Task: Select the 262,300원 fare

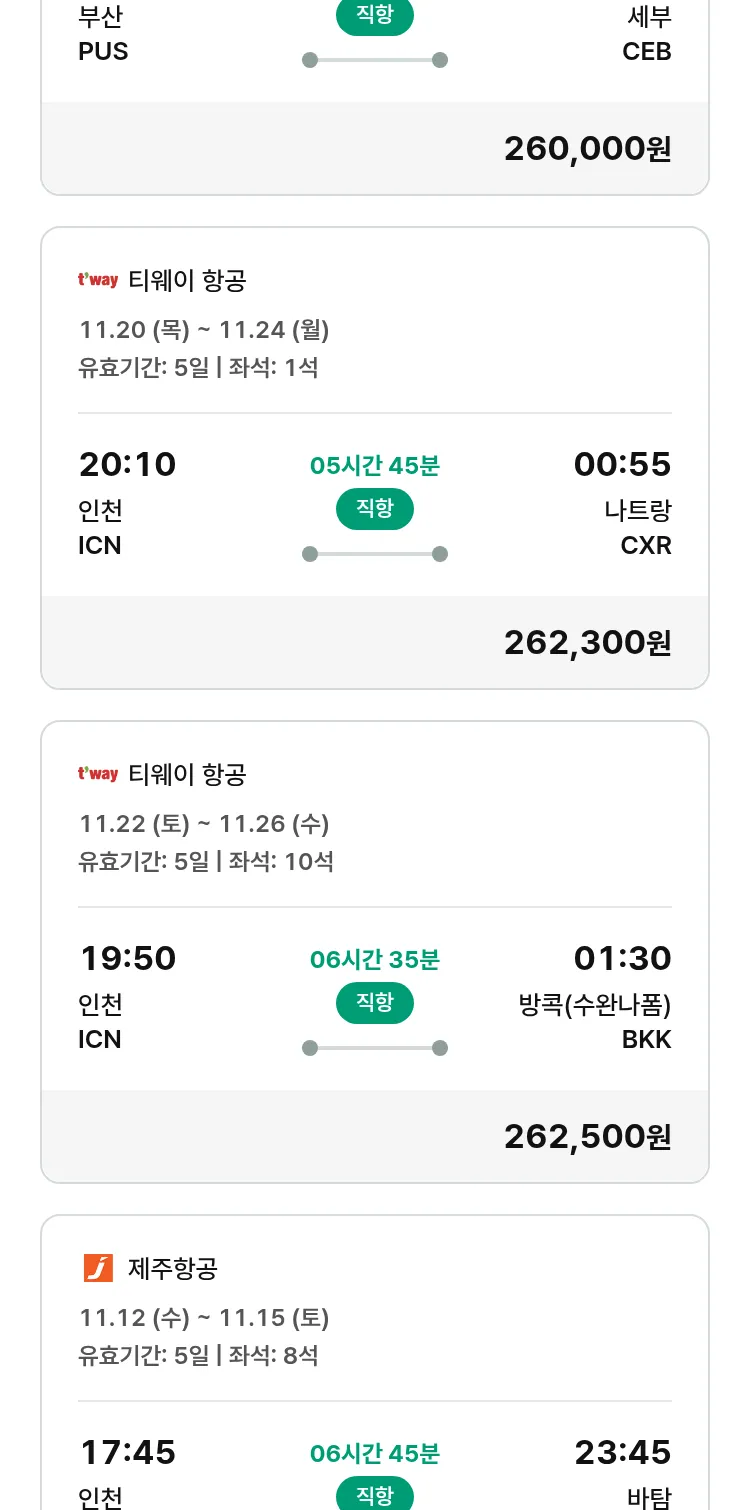Action: 587,643
